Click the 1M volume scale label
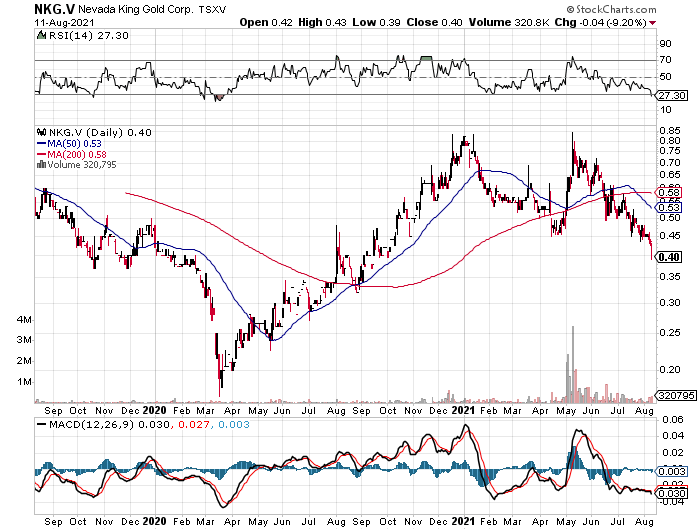The height and width of the screenshot is (530, 700). click(x=24, y=382)
